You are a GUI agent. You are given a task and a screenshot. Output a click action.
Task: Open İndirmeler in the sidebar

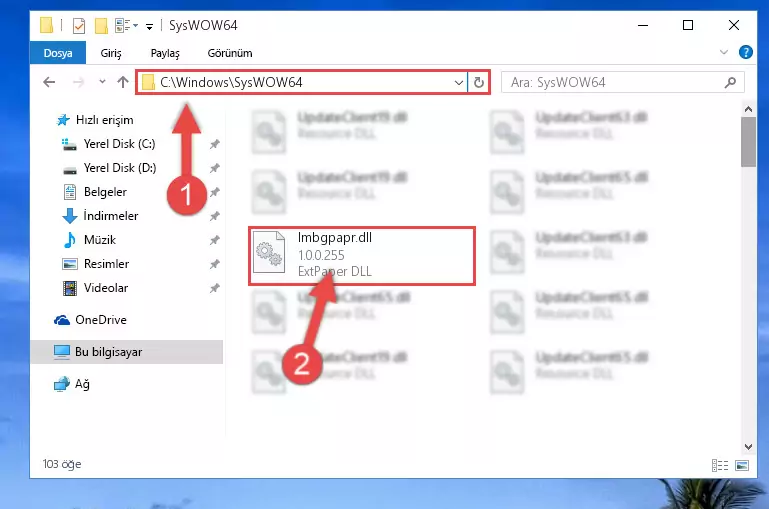click(110, 216)
